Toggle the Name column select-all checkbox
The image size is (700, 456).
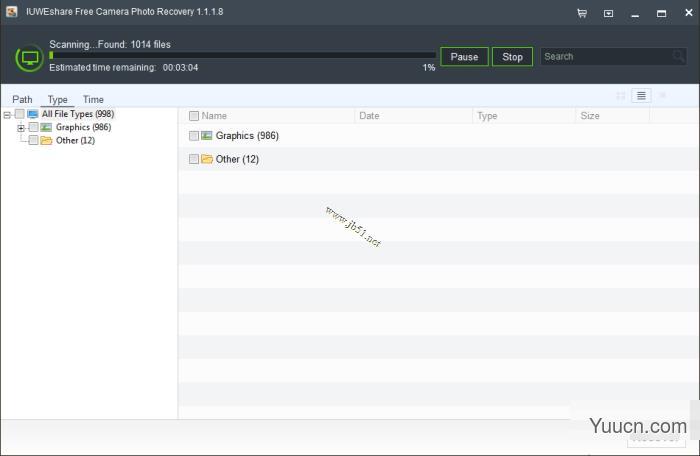(194, 116)
